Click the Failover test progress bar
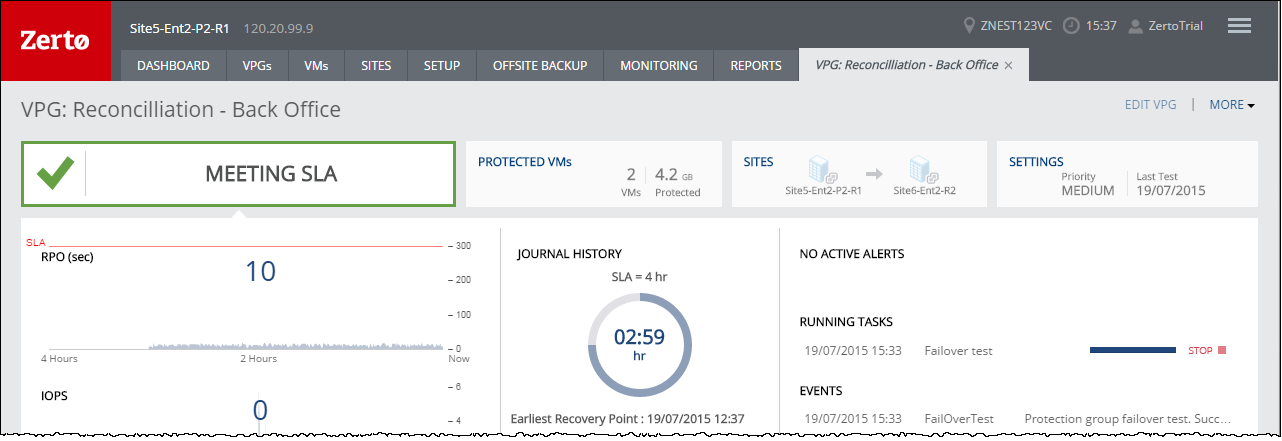The height and width of the screenshot is (441, 1282). click(1133, 350)
